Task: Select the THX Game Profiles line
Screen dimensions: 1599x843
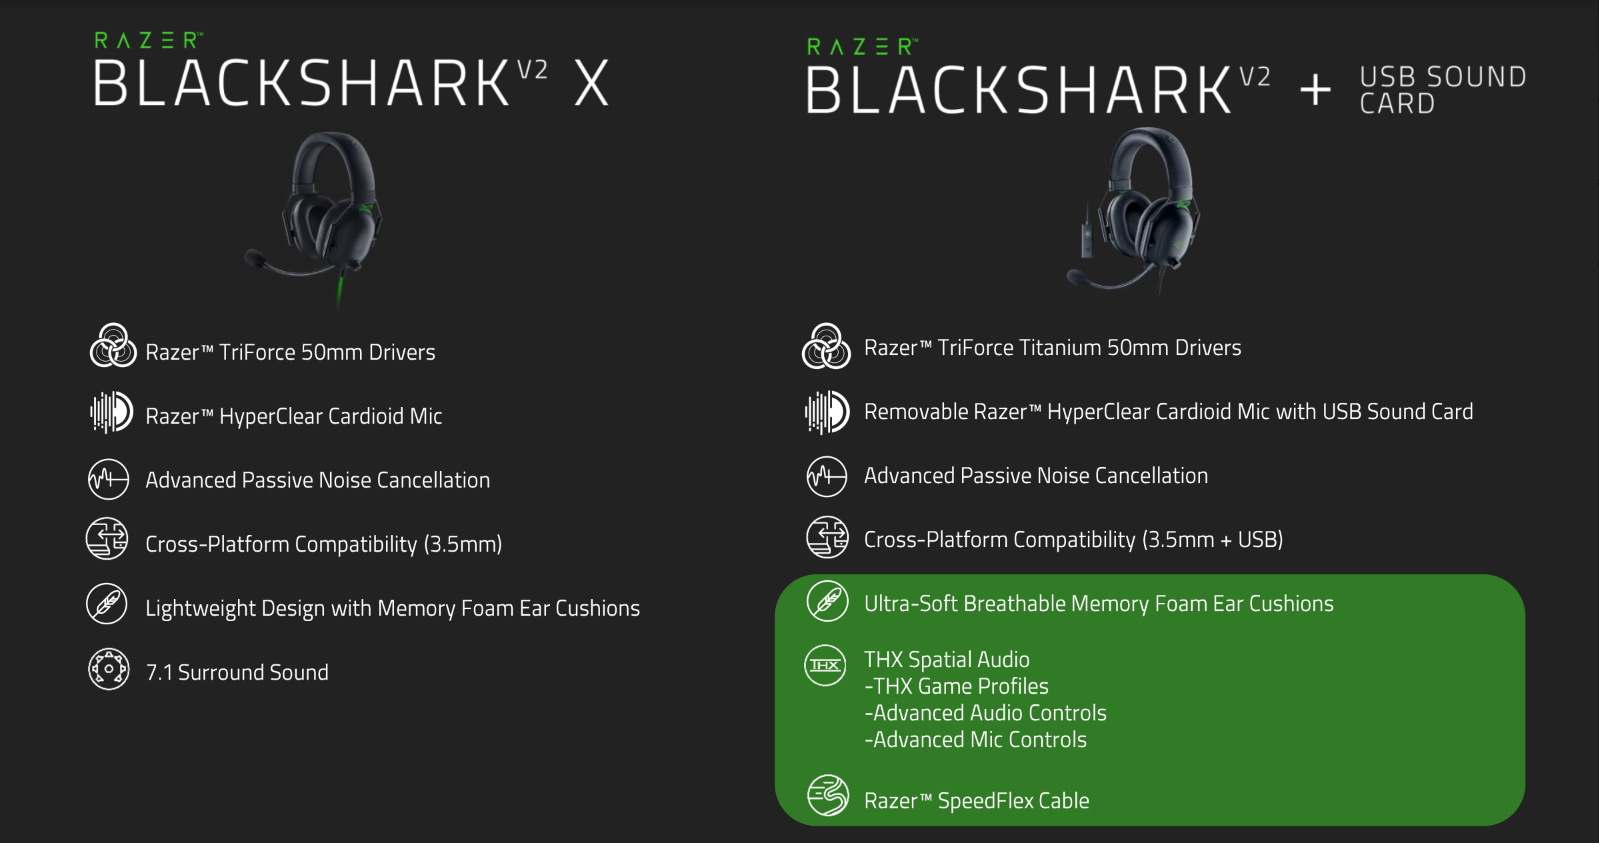Action: [x=956, y=686]
